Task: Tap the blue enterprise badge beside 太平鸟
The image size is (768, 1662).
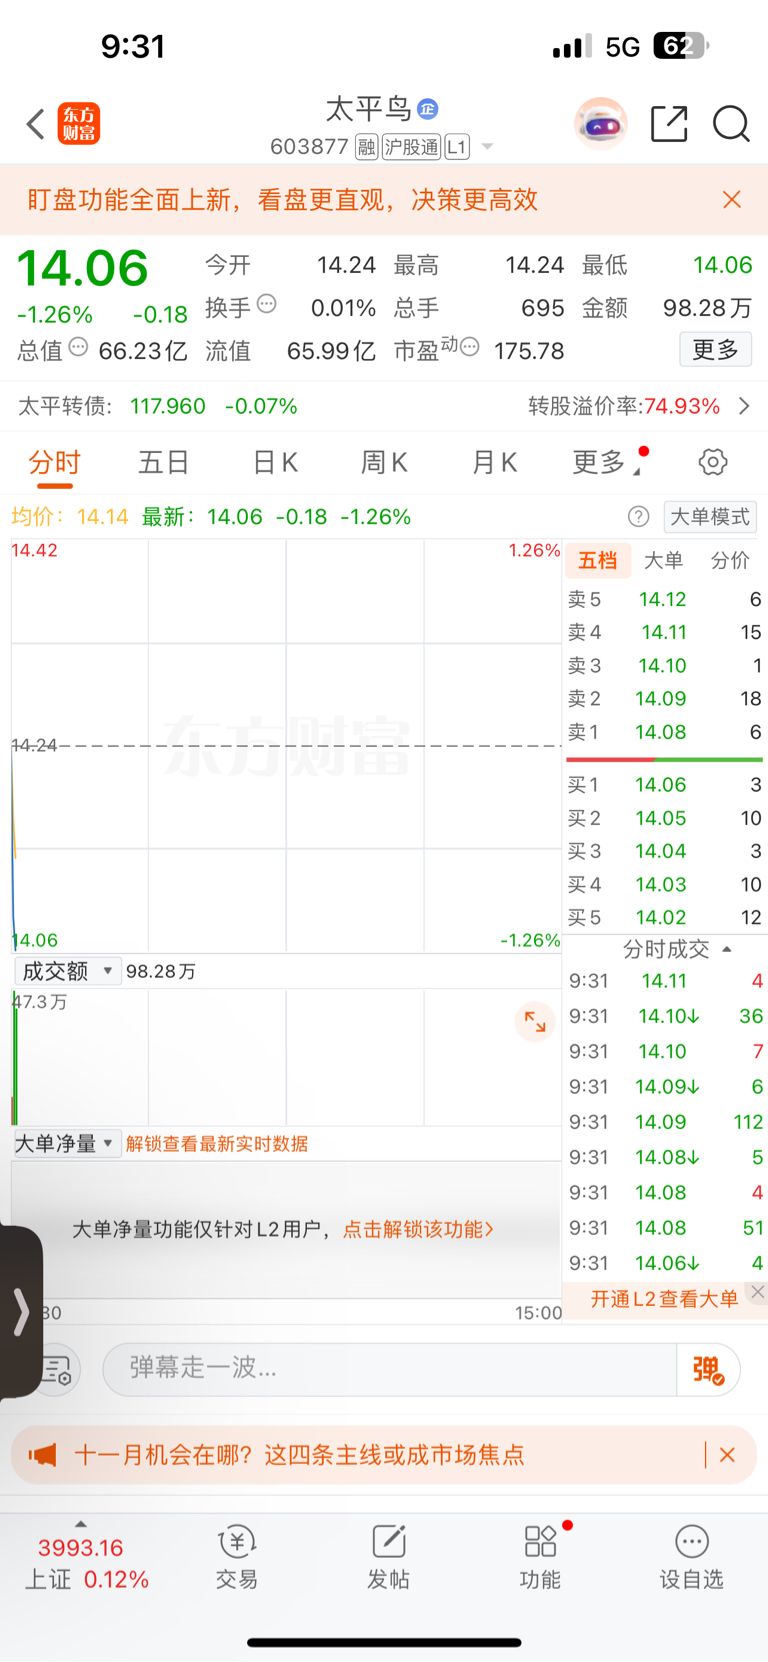Action: pos(428,109)
